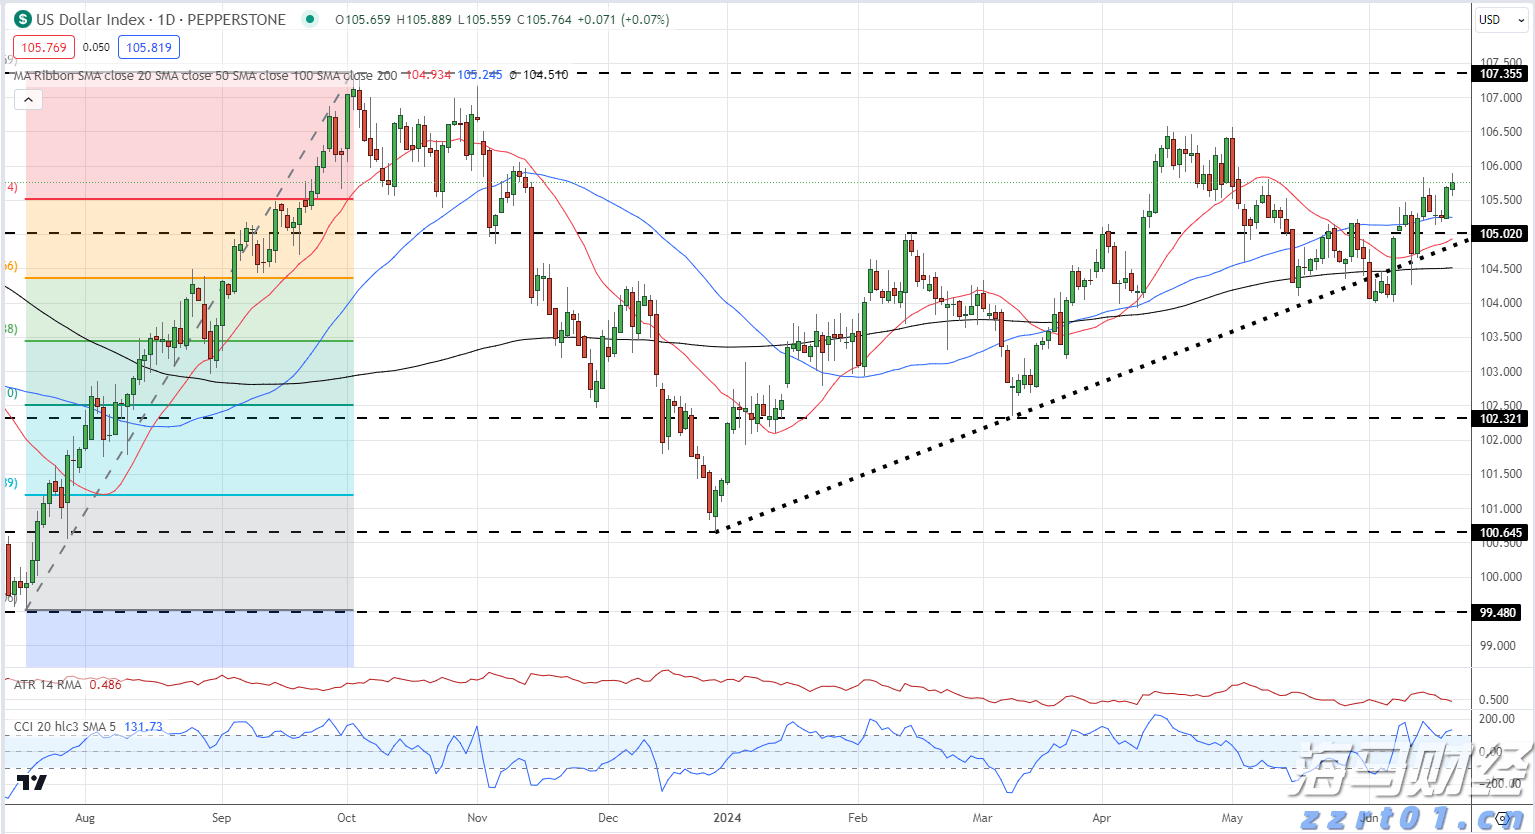Click the 102.321 price level label

coord(1500,418)
